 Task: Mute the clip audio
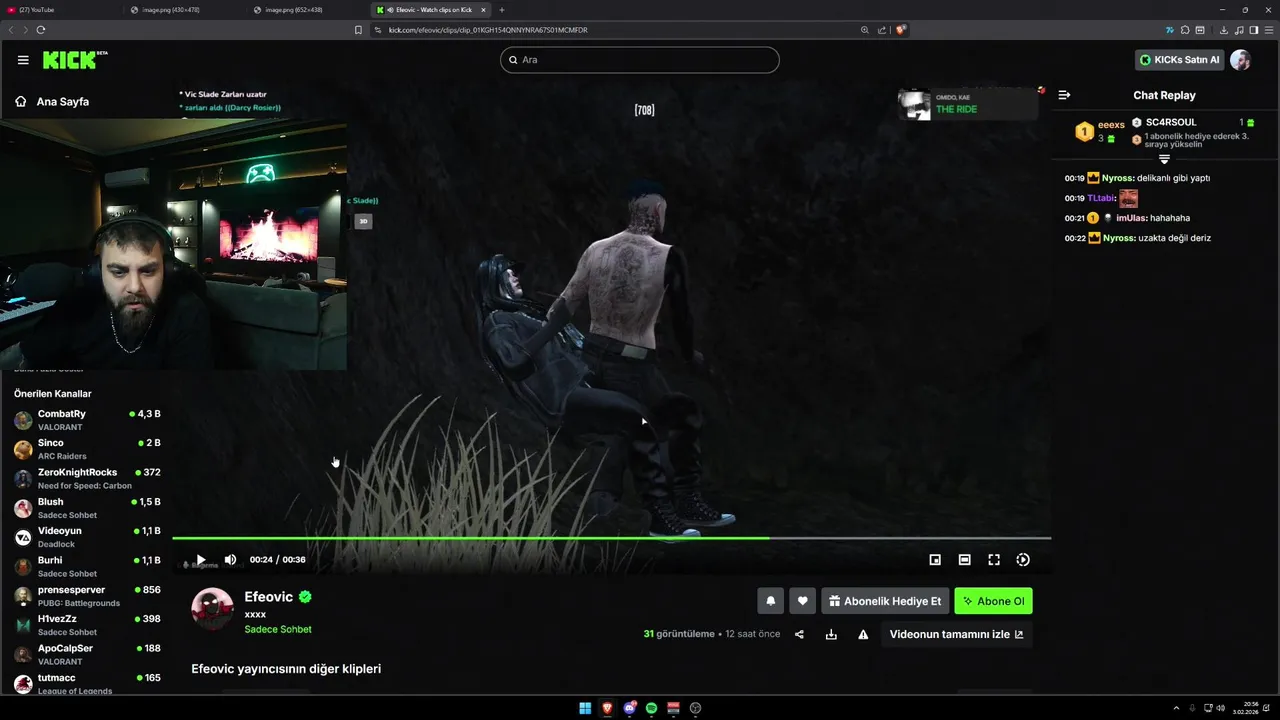point(230,560)
